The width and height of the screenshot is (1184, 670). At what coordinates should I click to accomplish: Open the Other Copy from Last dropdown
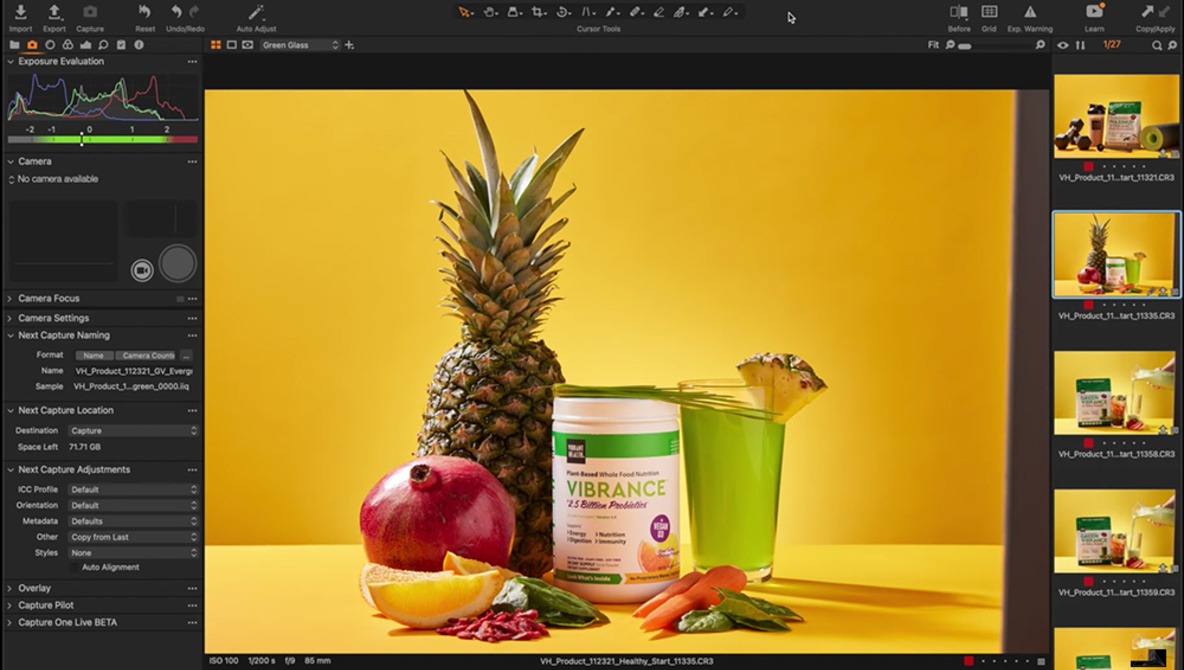(x=133, y=537)
